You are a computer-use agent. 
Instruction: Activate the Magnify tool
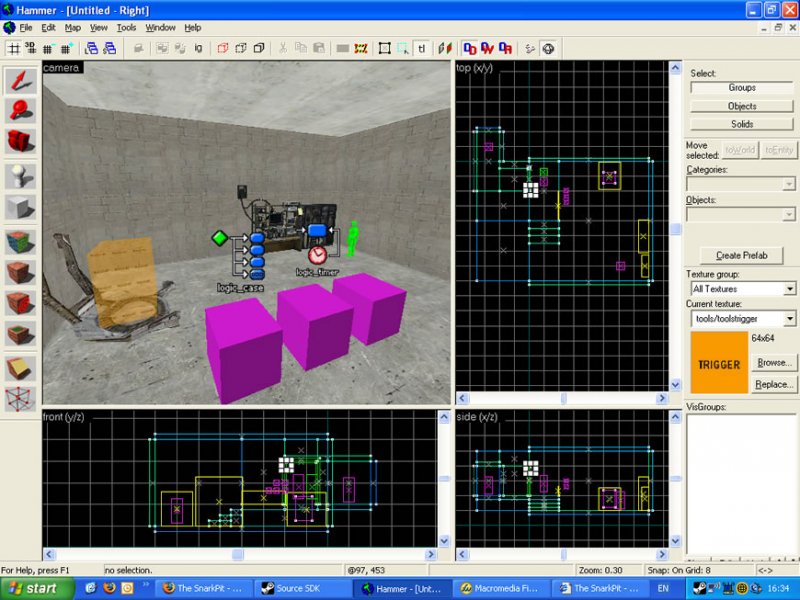coord(20,110)
